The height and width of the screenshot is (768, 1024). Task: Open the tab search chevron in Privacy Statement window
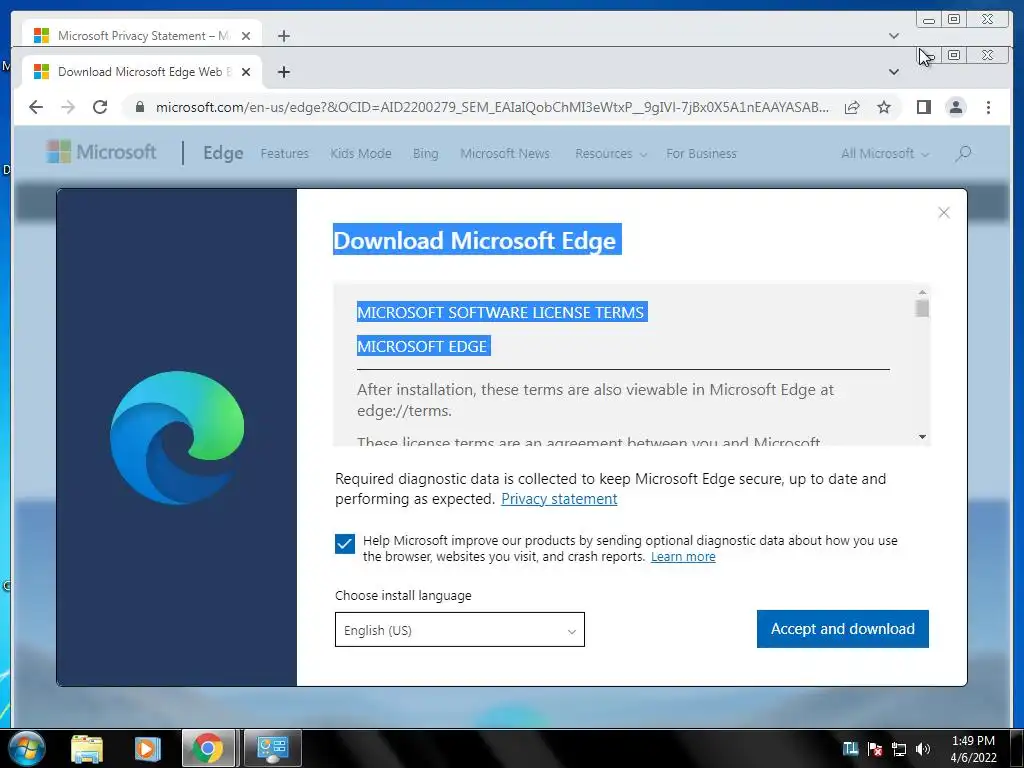tap(894, 36)
